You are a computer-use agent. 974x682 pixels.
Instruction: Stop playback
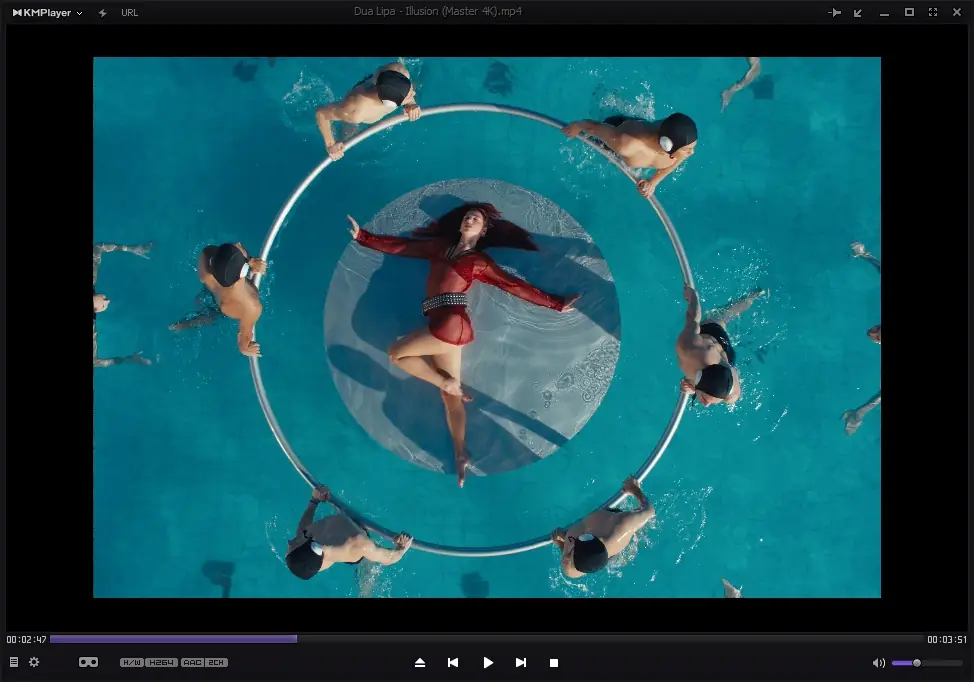pyautogui.click(x=554, y=663)
